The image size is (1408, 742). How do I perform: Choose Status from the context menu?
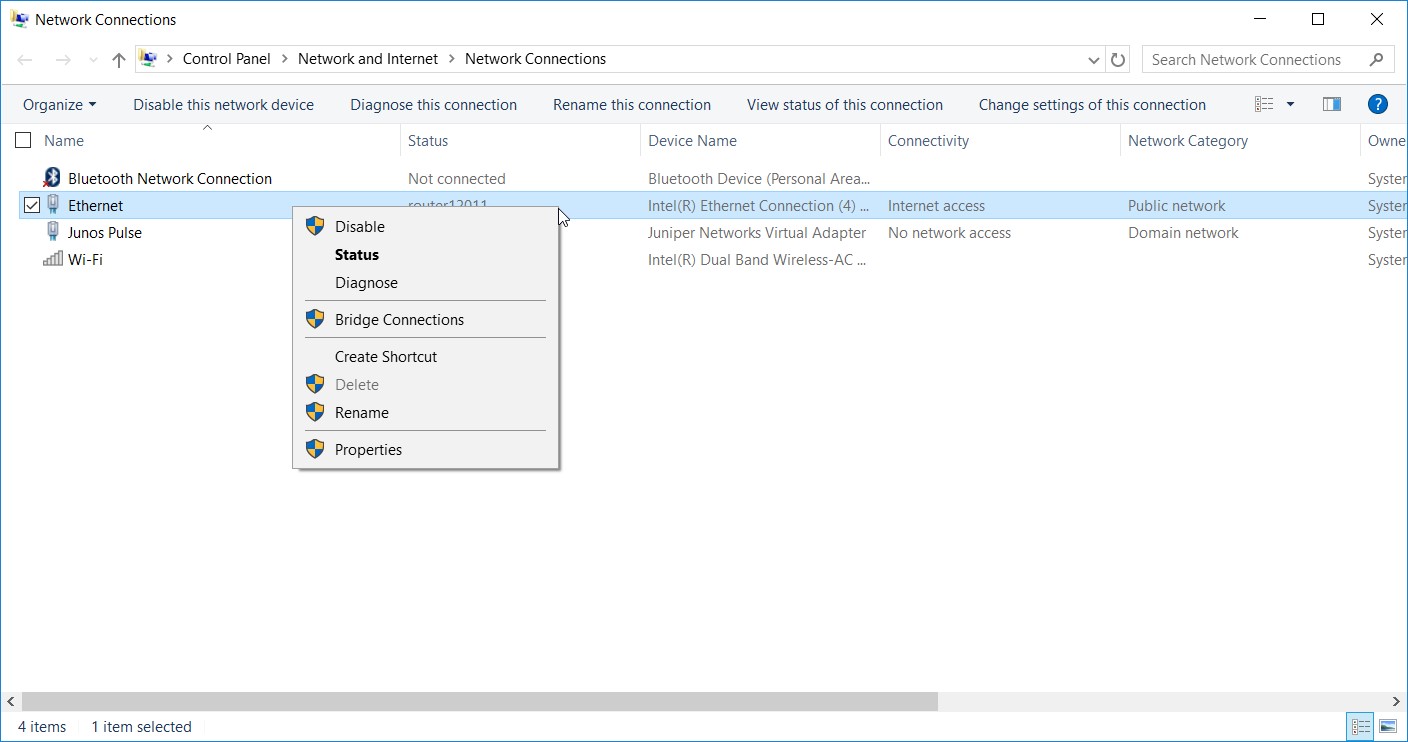tap(425, 254)
